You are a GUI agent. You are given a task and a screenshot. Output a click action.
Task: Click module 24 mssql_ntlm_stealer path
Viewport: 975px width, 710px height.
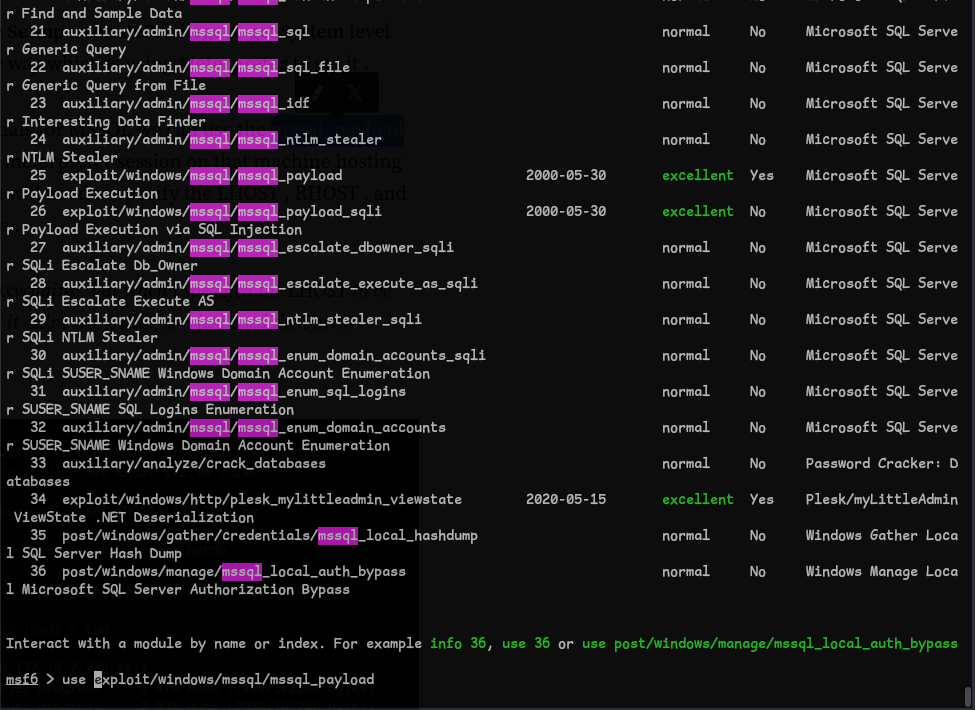221,140
